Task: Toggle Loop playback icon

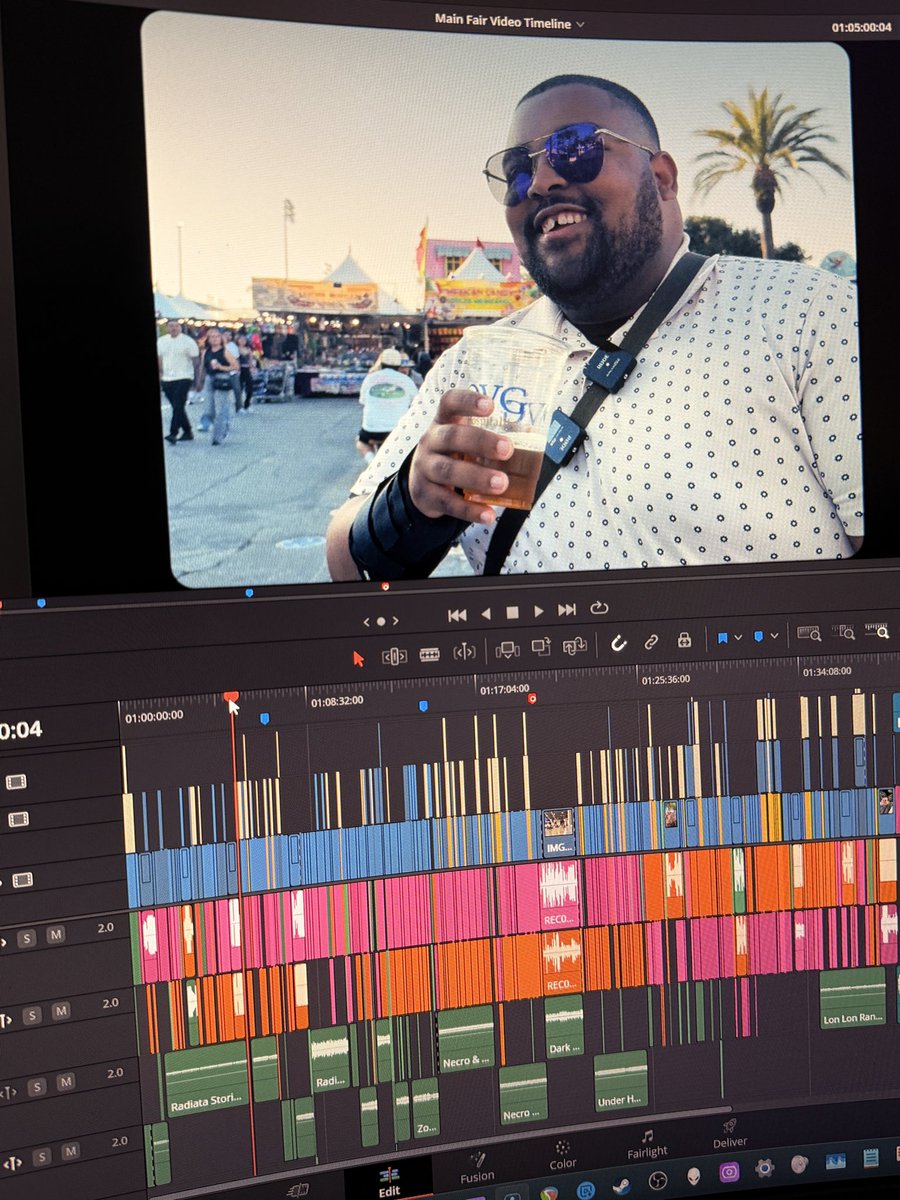Action: [600, 607]
